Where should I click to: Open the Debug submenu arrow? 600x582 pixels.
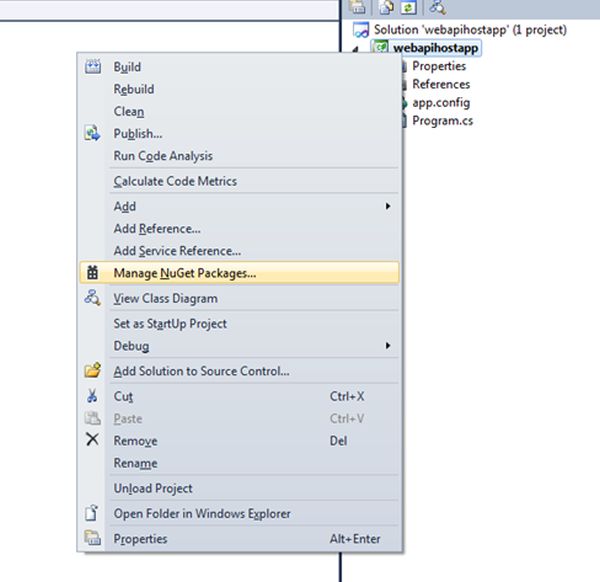(x=388, y=346)
